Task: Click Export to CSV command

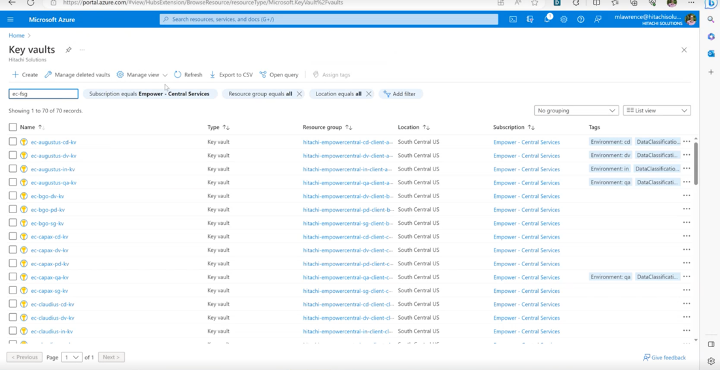Action: coord(231,74)
